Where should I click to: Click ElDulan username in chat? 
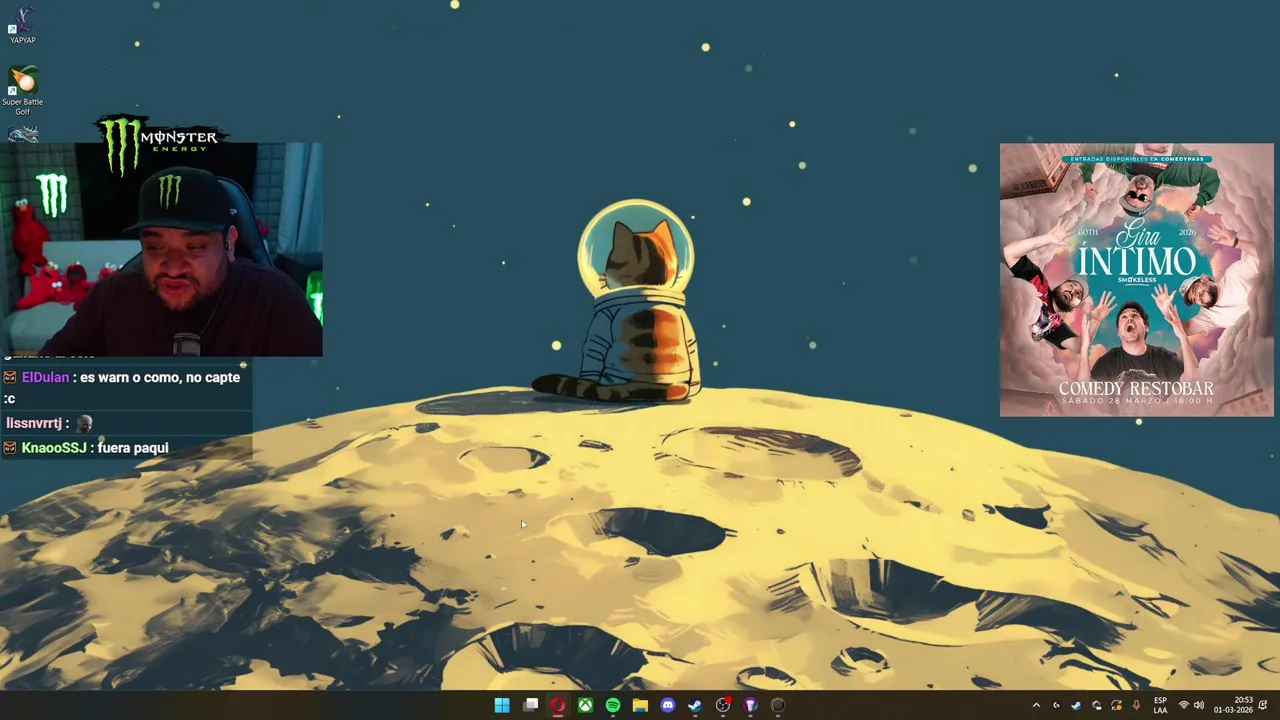(x=45, y=377)
